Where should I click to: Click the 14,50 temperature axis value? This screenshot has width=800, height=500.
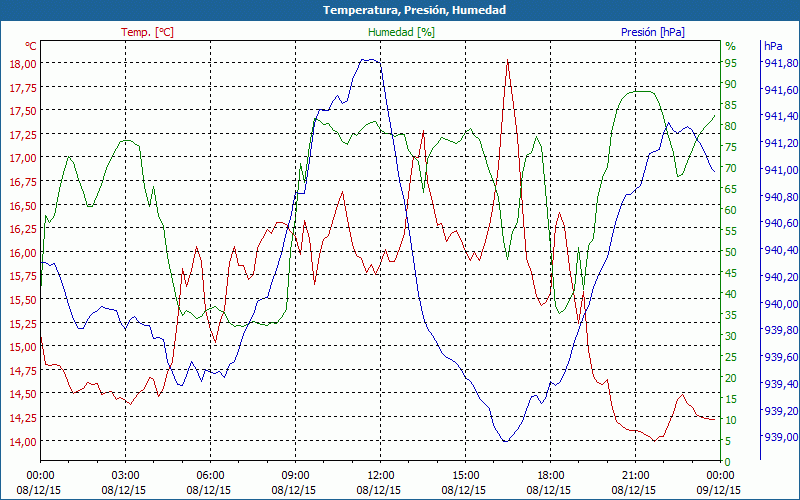pyautogui.click(x=23, y=394)
